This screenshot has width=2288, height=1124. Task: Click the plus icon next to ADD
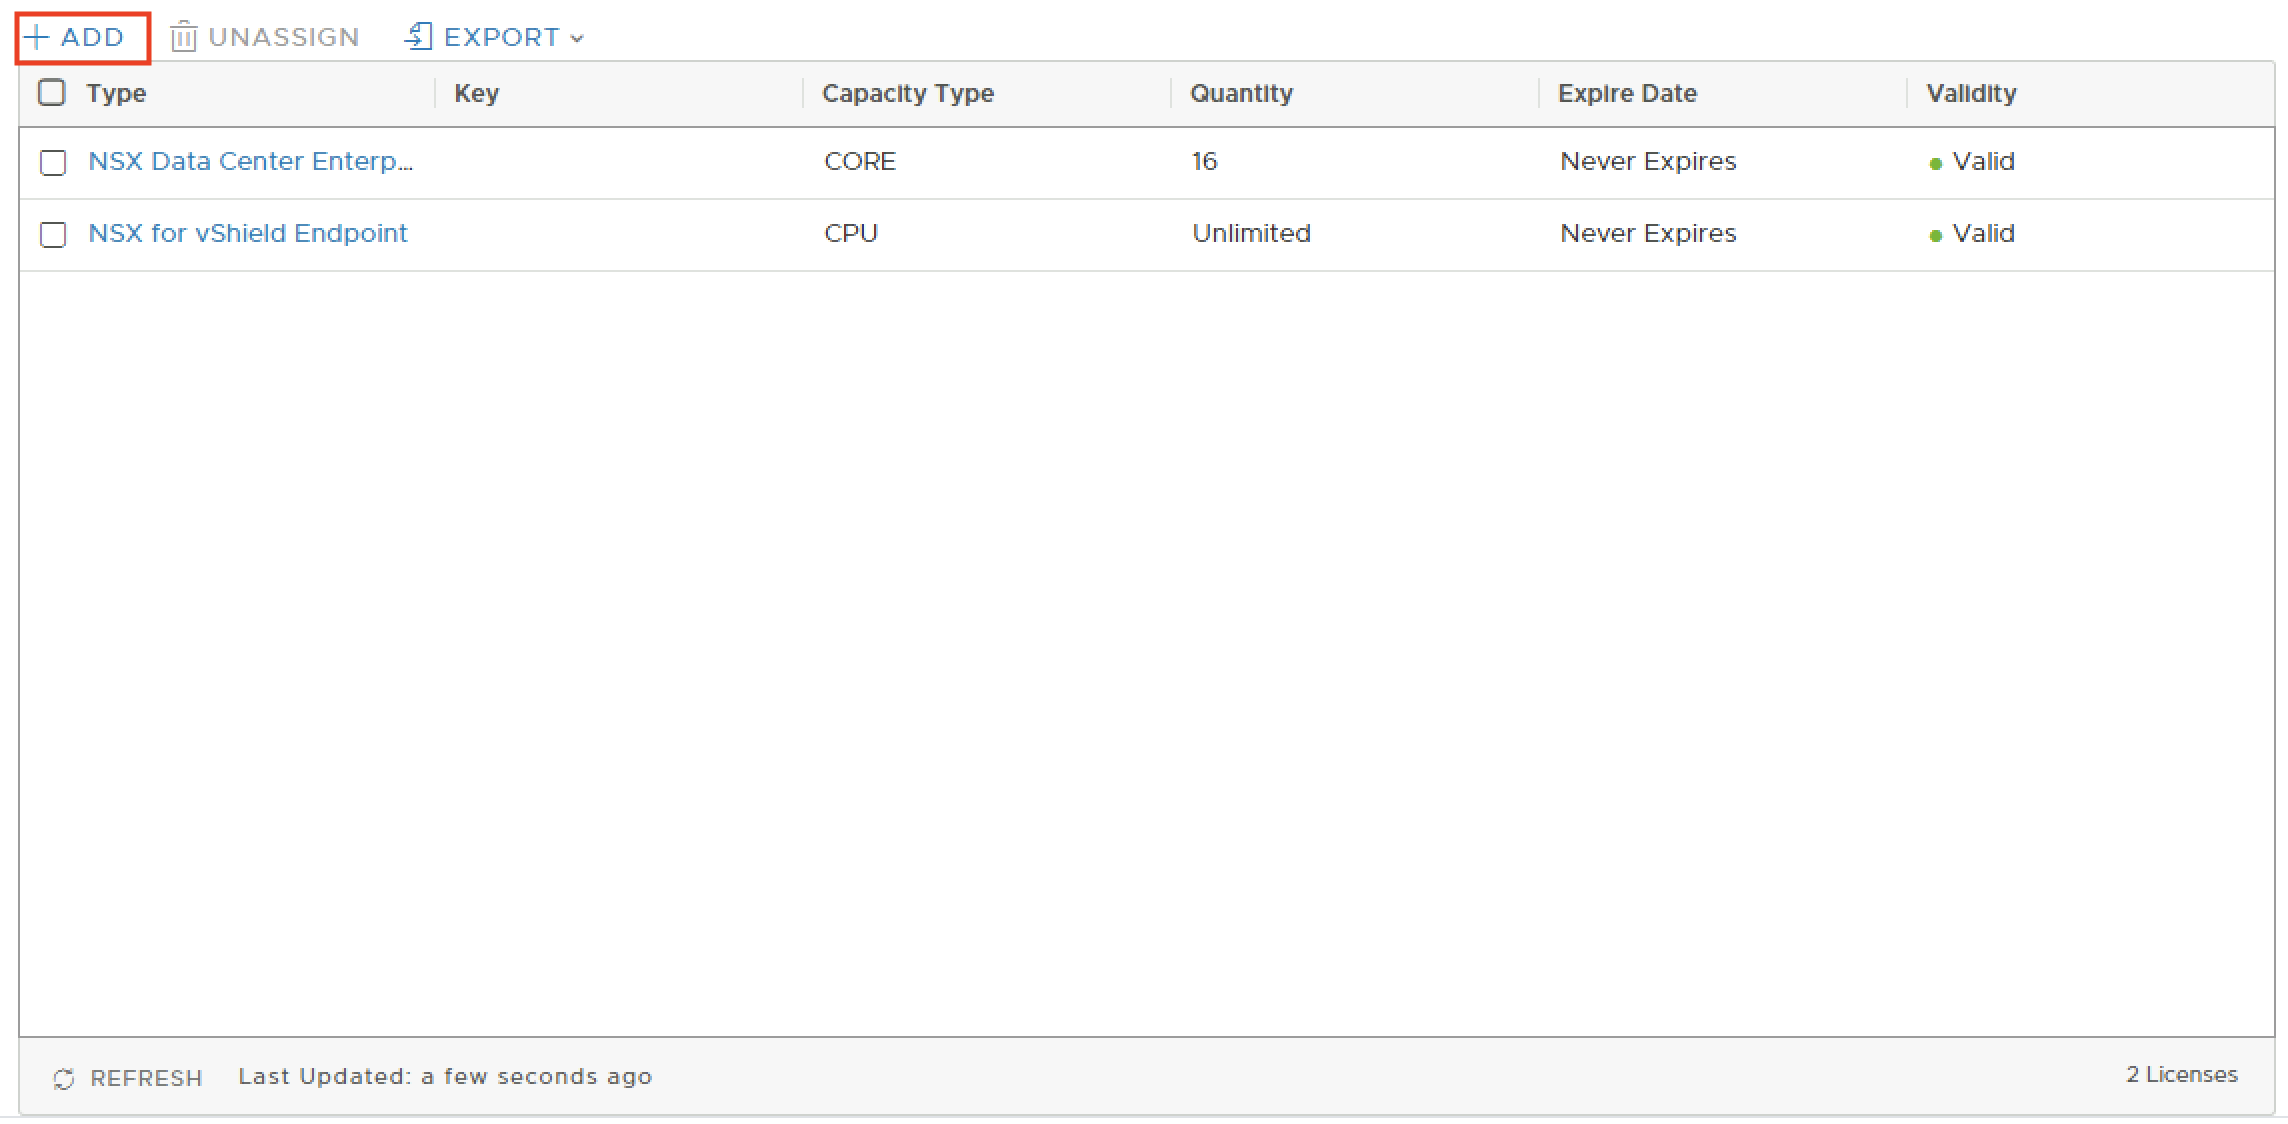(x=36, y=38)
